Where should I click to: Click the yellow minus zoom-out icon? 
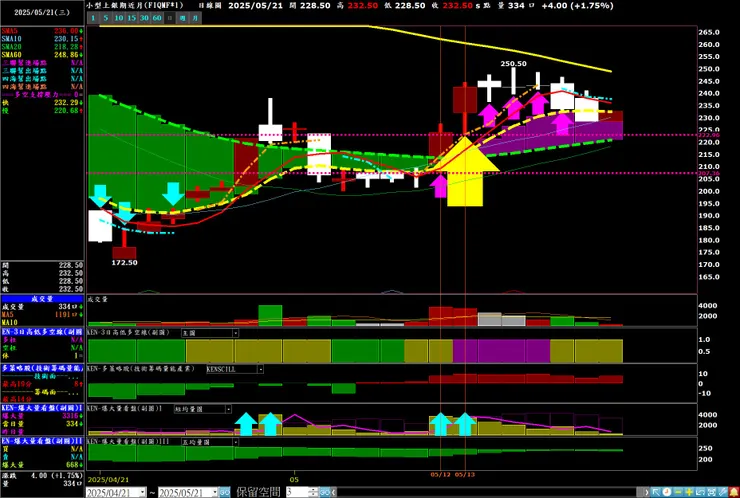click(678, 492)
